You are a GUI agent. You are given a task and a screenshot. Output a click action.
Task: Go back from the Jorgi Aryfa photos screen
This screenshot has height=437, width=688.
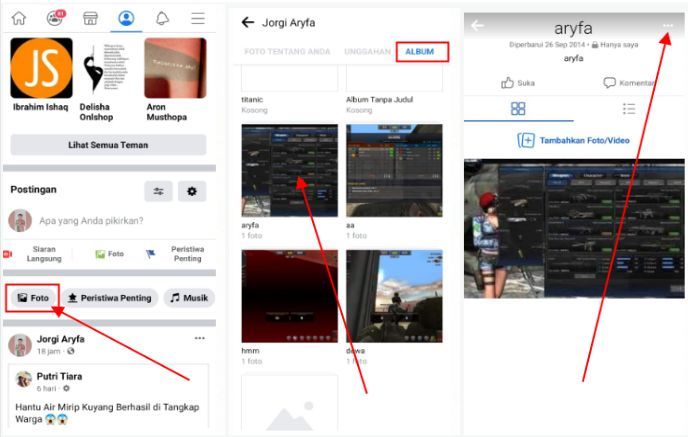248,22
